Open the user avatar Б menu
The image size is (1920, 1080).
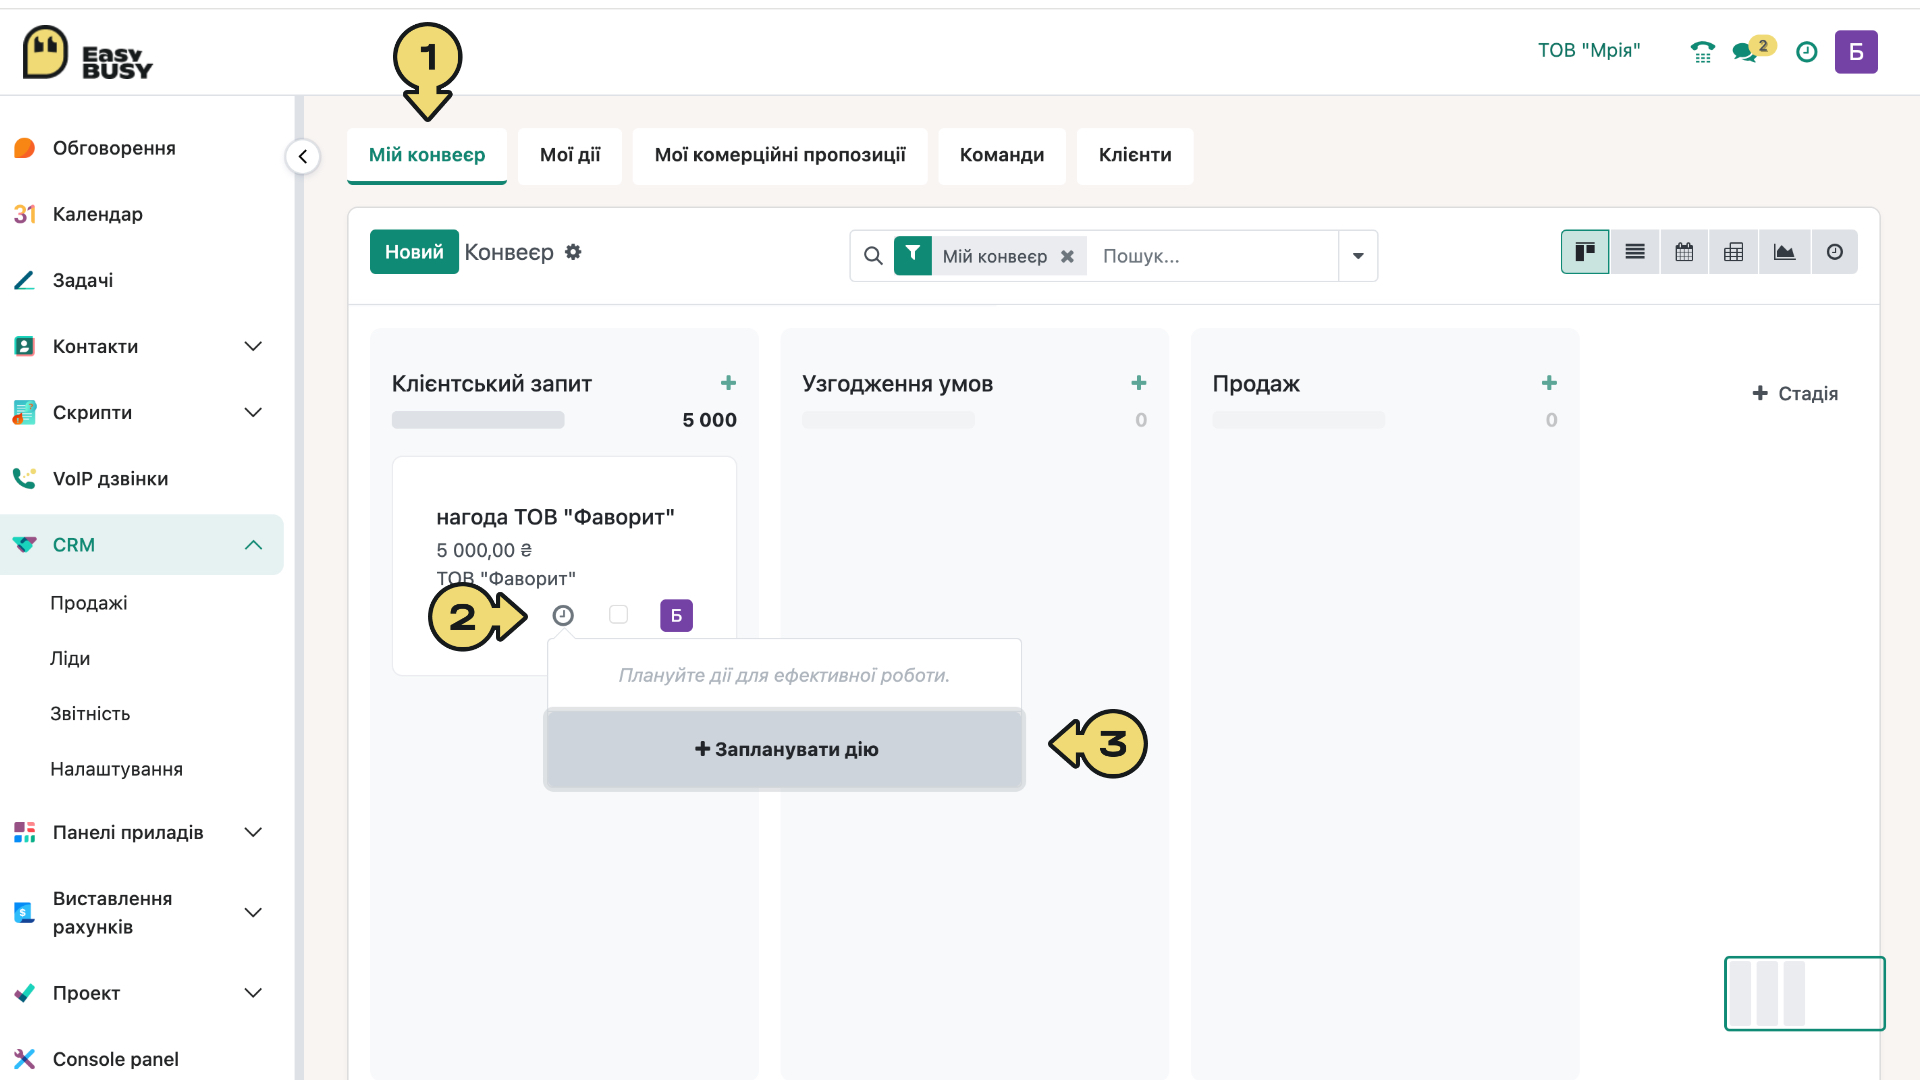(x=1856, y=52)
